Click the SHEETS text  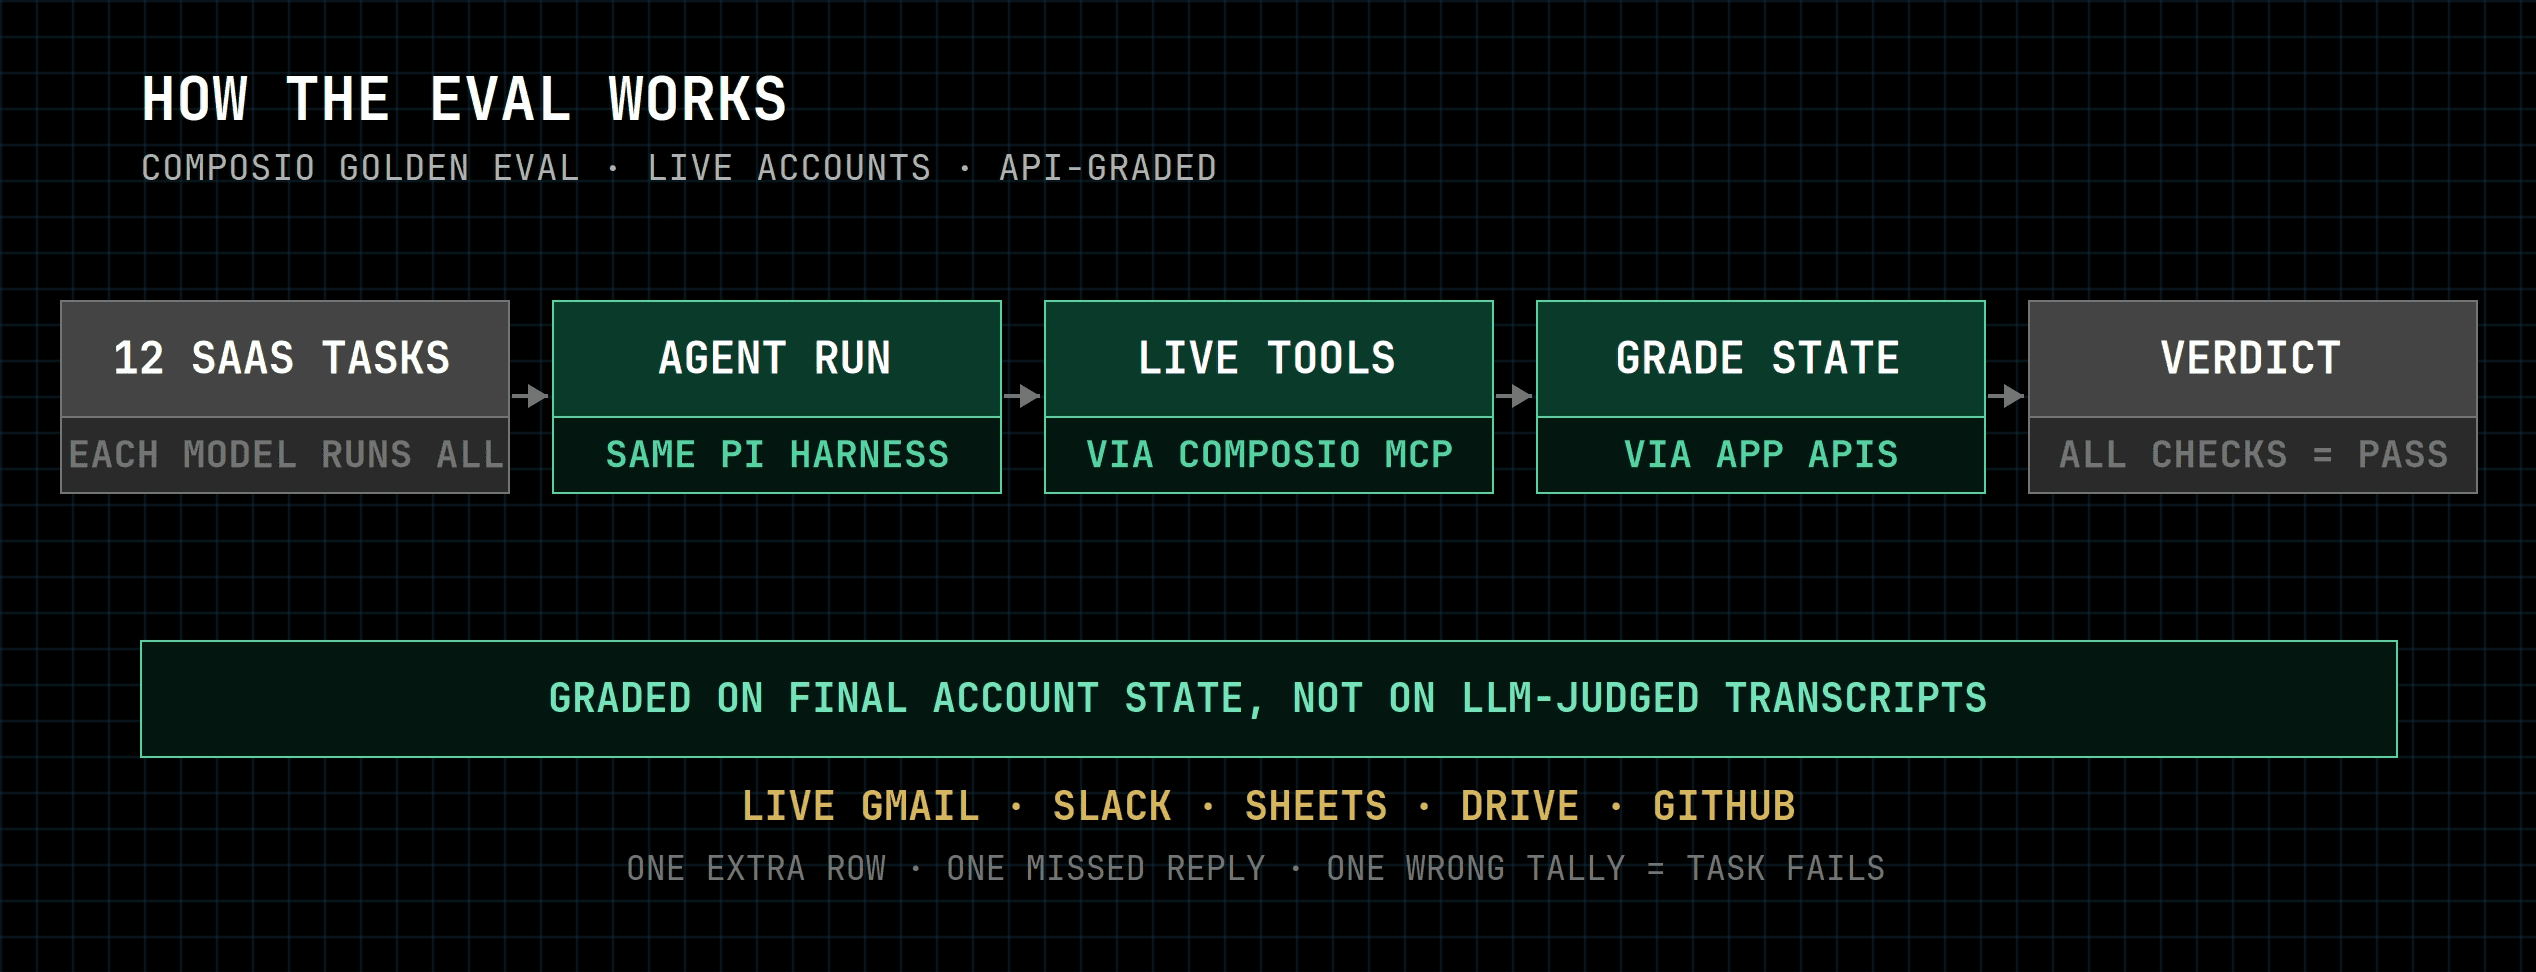click(1316, 806)
